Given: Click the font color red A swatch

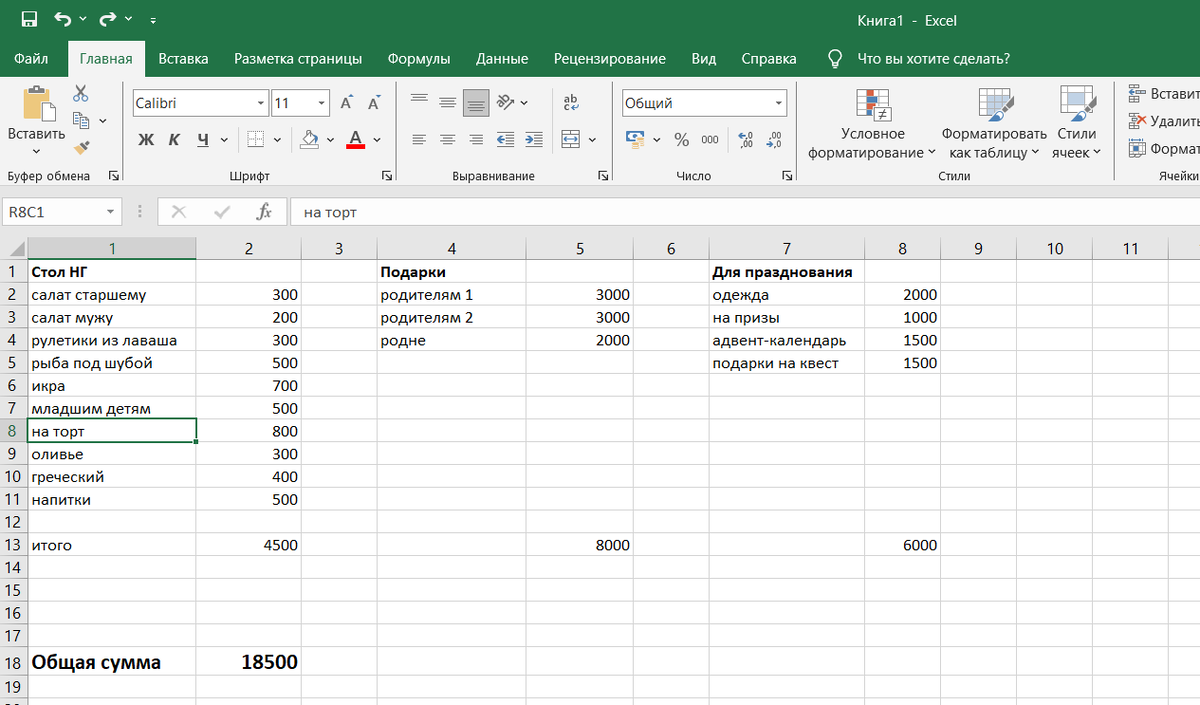Looking at the screenshot, I should [356, 139].
